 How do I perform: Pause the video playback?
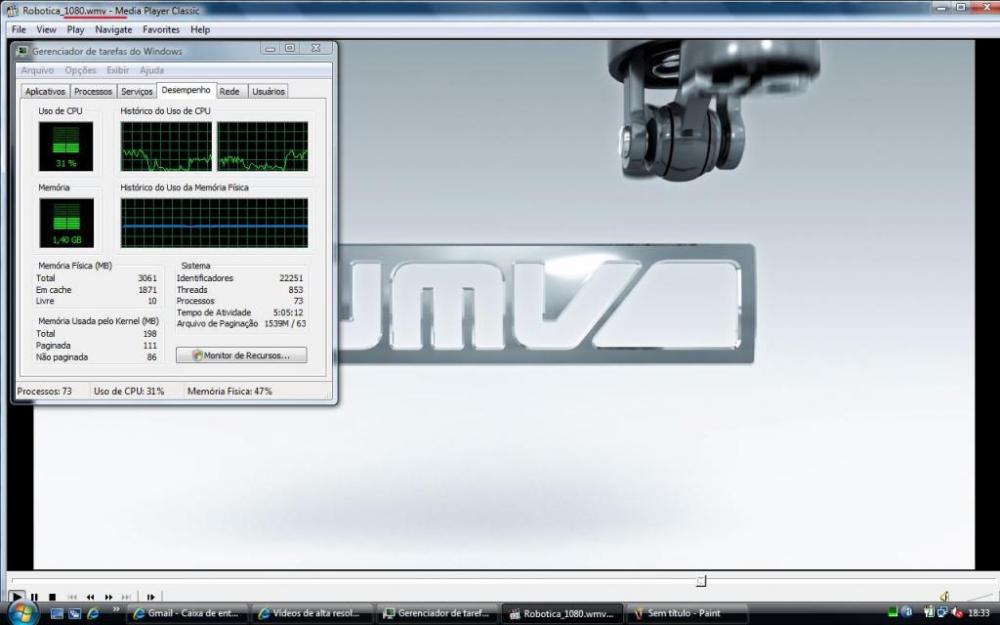[34, 597]
